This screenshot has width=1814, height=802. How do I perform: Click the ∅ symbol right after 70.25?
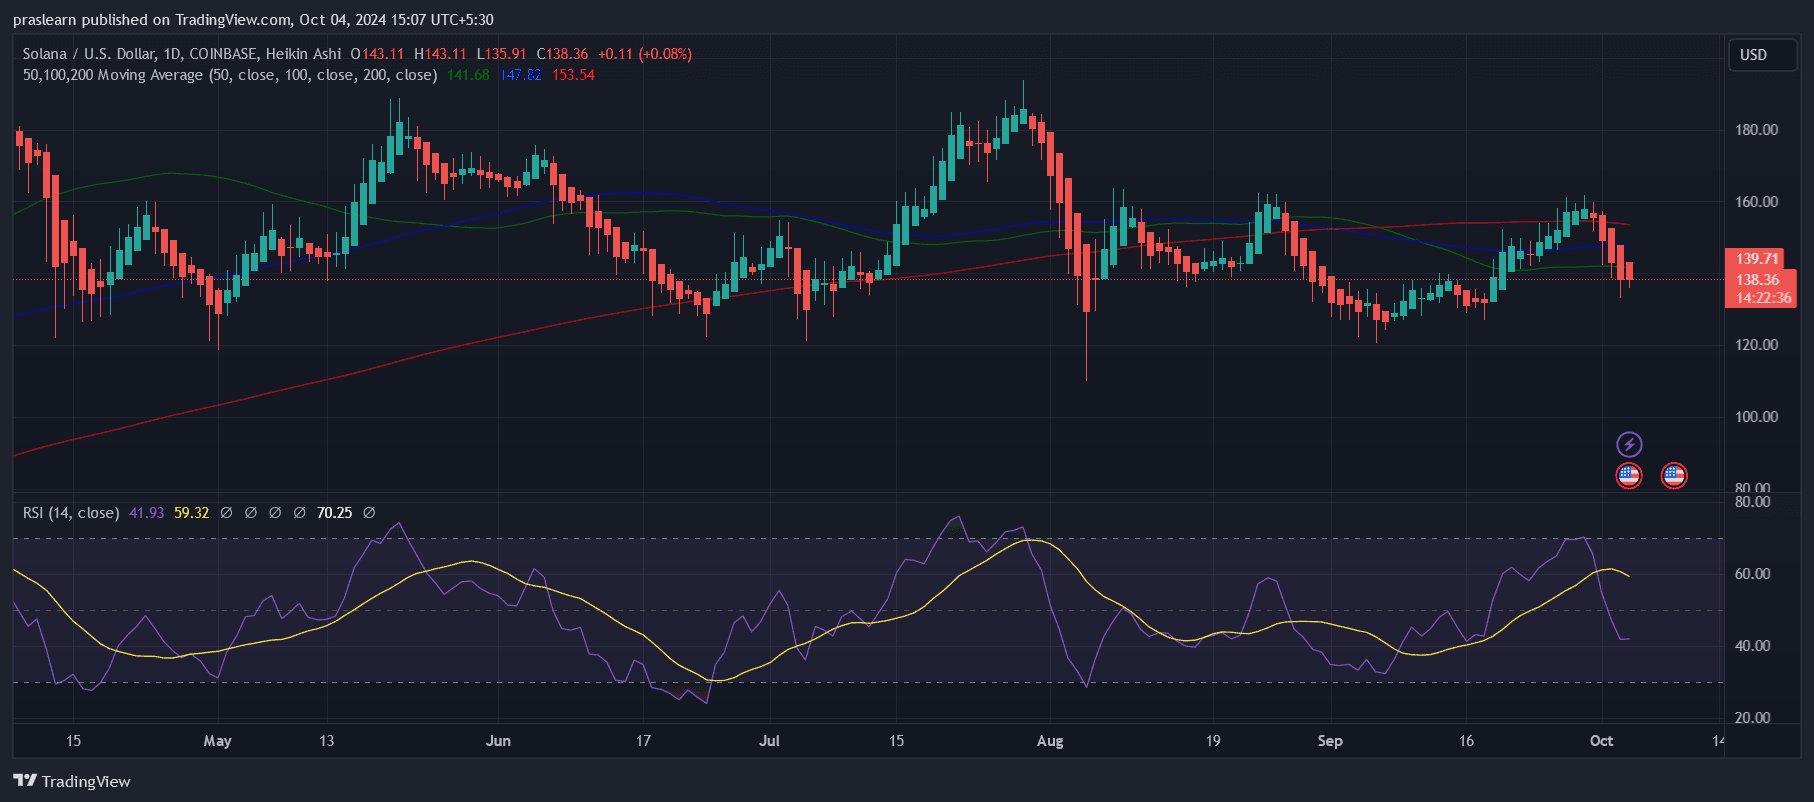click(369, 513)
